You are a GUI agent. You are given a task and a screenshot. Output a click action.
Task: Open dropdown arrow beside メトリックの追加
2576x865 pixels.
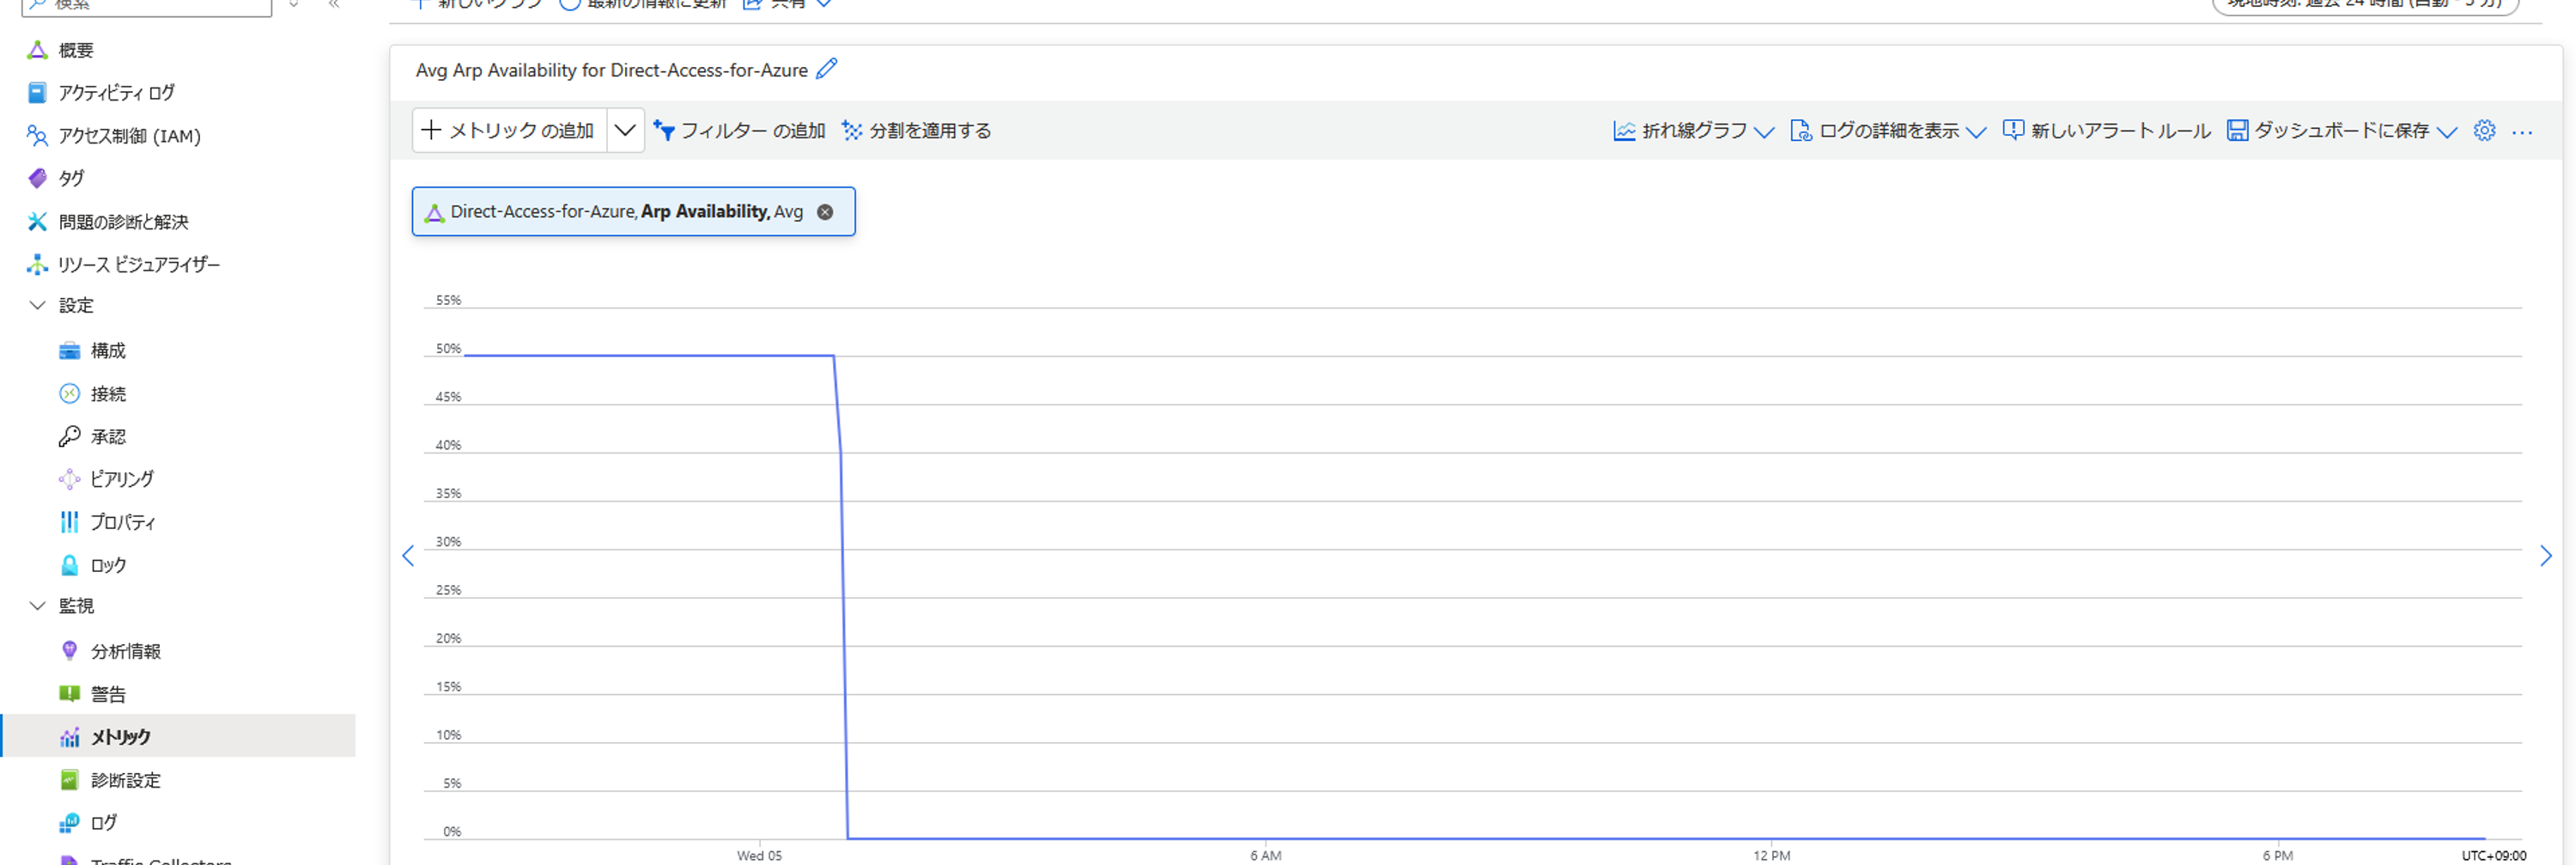625,130
